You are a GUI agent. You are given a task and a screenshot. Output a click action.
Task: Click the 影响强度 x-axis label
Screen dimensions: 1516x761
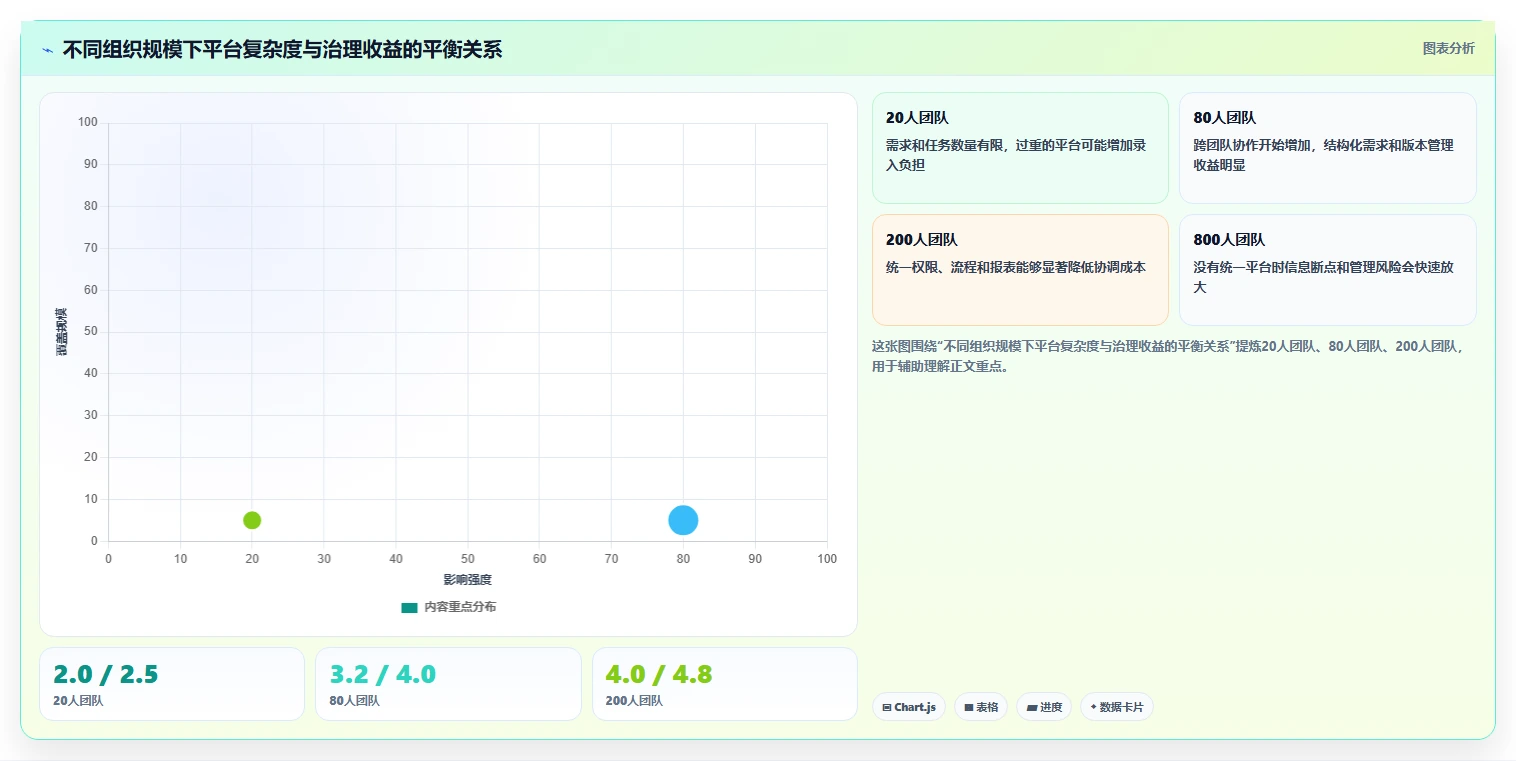468,580
